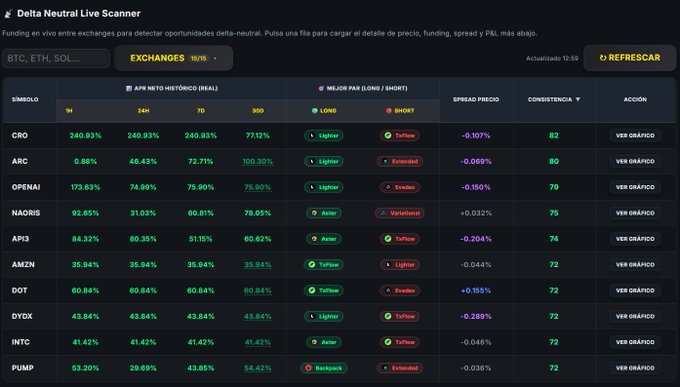
Task: Sort by the CONSISTENCIA column arrow
Action: [x=578, y=99]
